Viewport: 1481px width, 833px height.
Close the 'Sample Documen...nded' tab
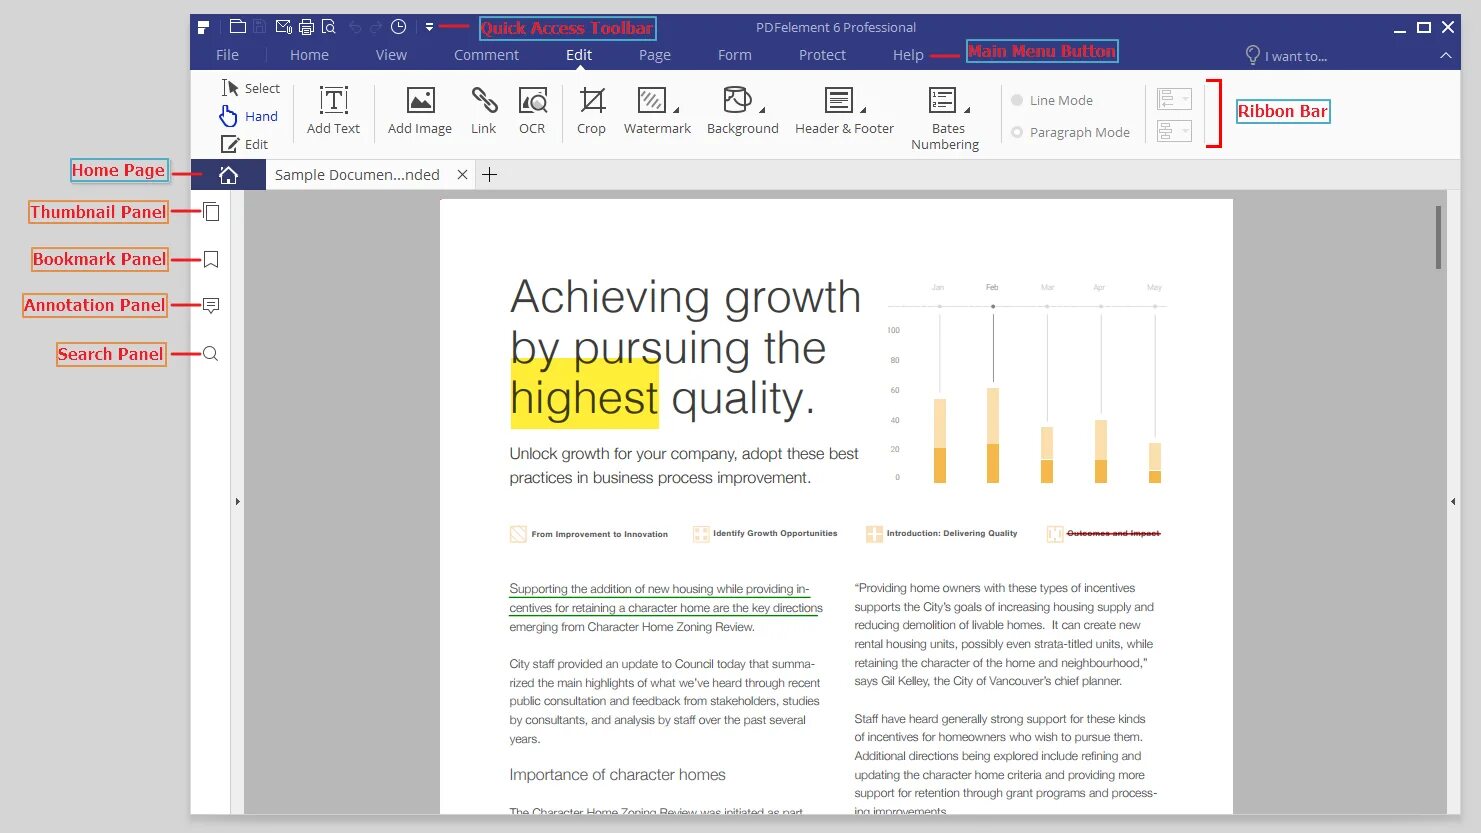tap(462, 175)
